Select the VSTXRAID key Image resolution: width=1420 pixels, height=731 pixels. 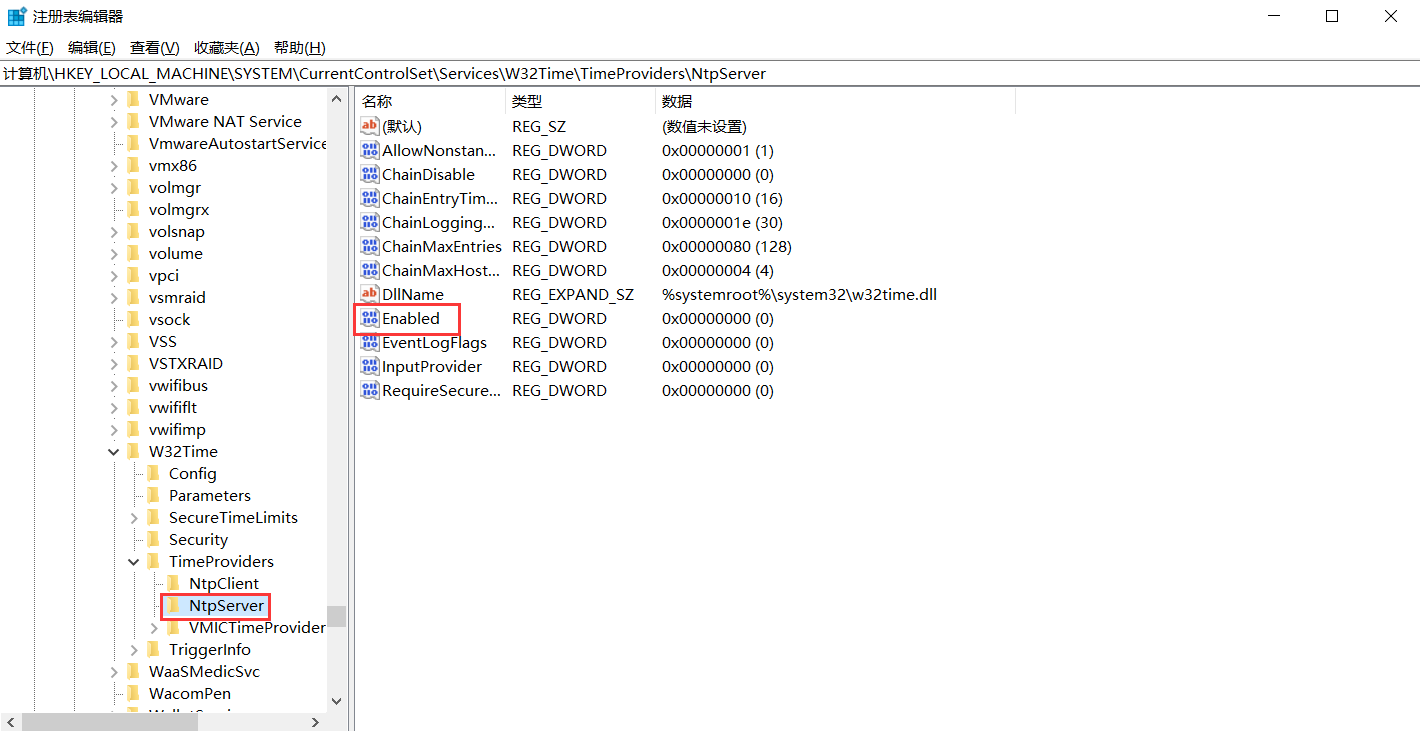click(186, 364)
